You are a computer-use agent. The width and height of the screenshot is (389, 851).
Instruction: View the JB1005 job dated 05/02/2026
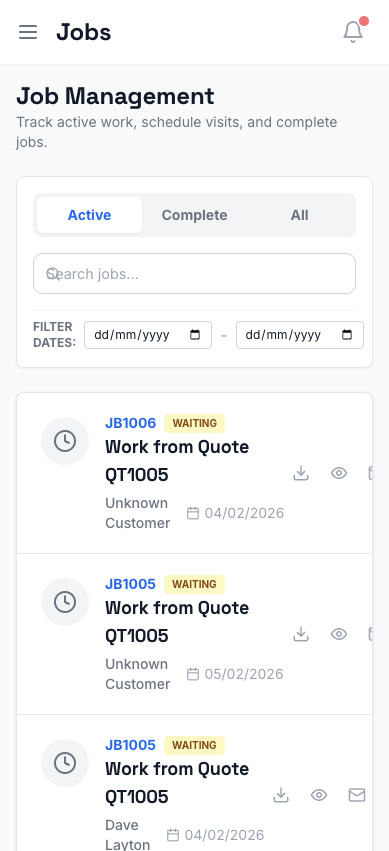(339, 634)
